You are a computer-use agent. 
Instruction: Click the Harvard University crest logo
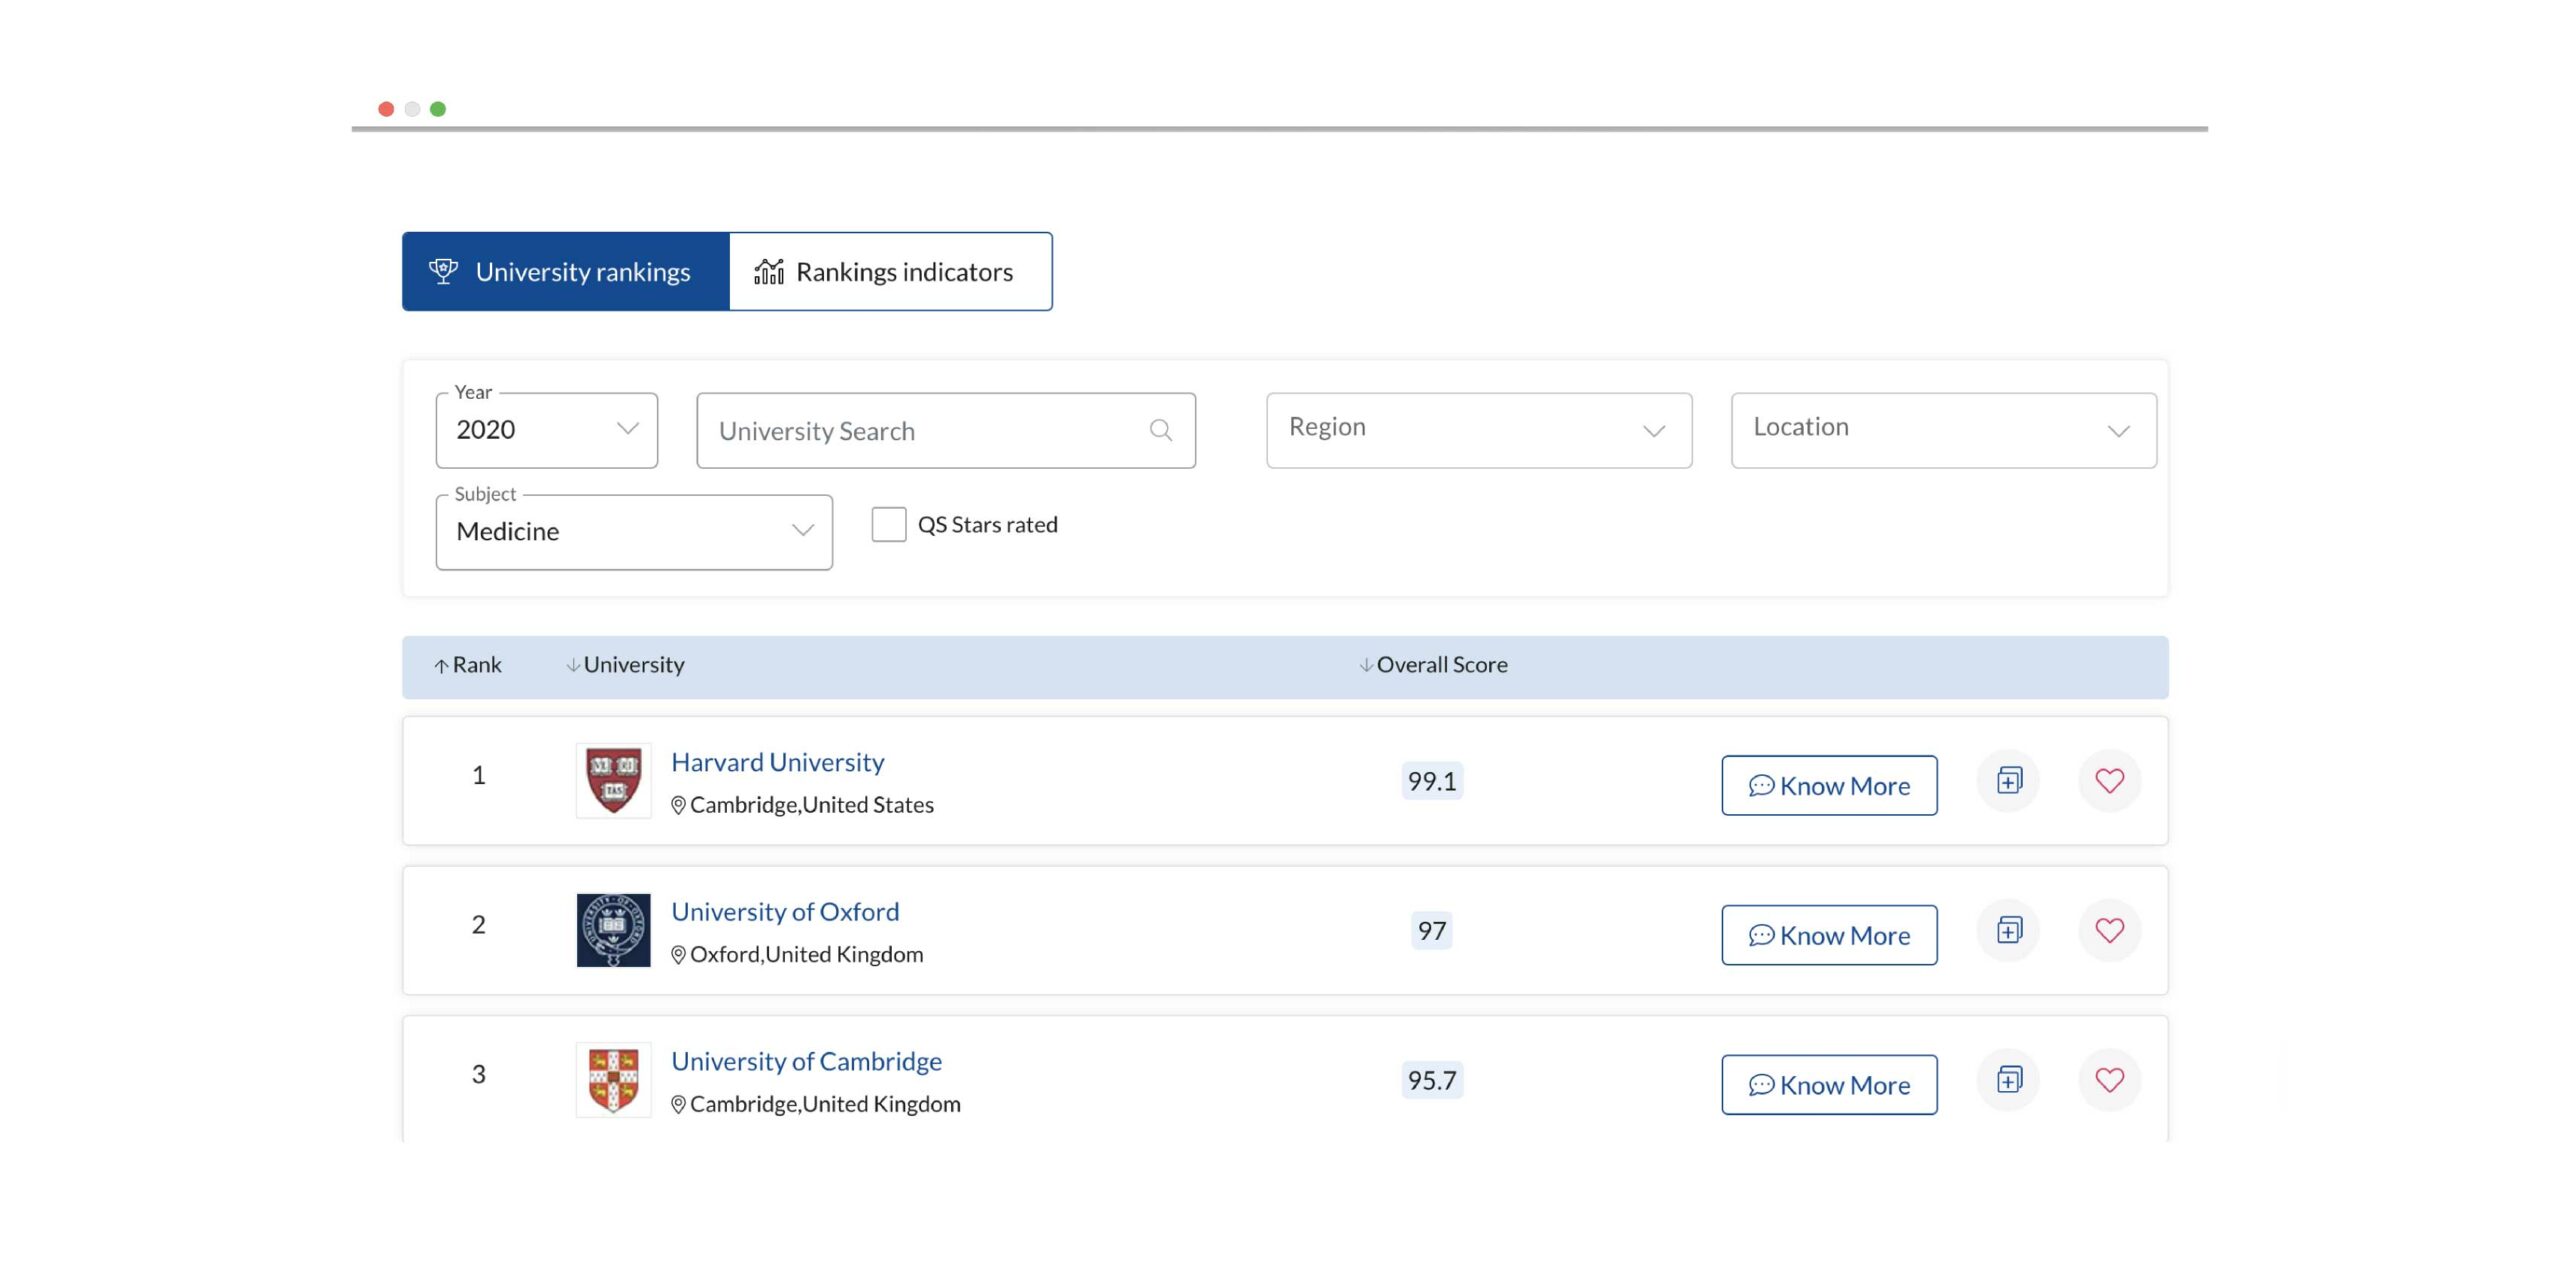click(x=613, y=780)
